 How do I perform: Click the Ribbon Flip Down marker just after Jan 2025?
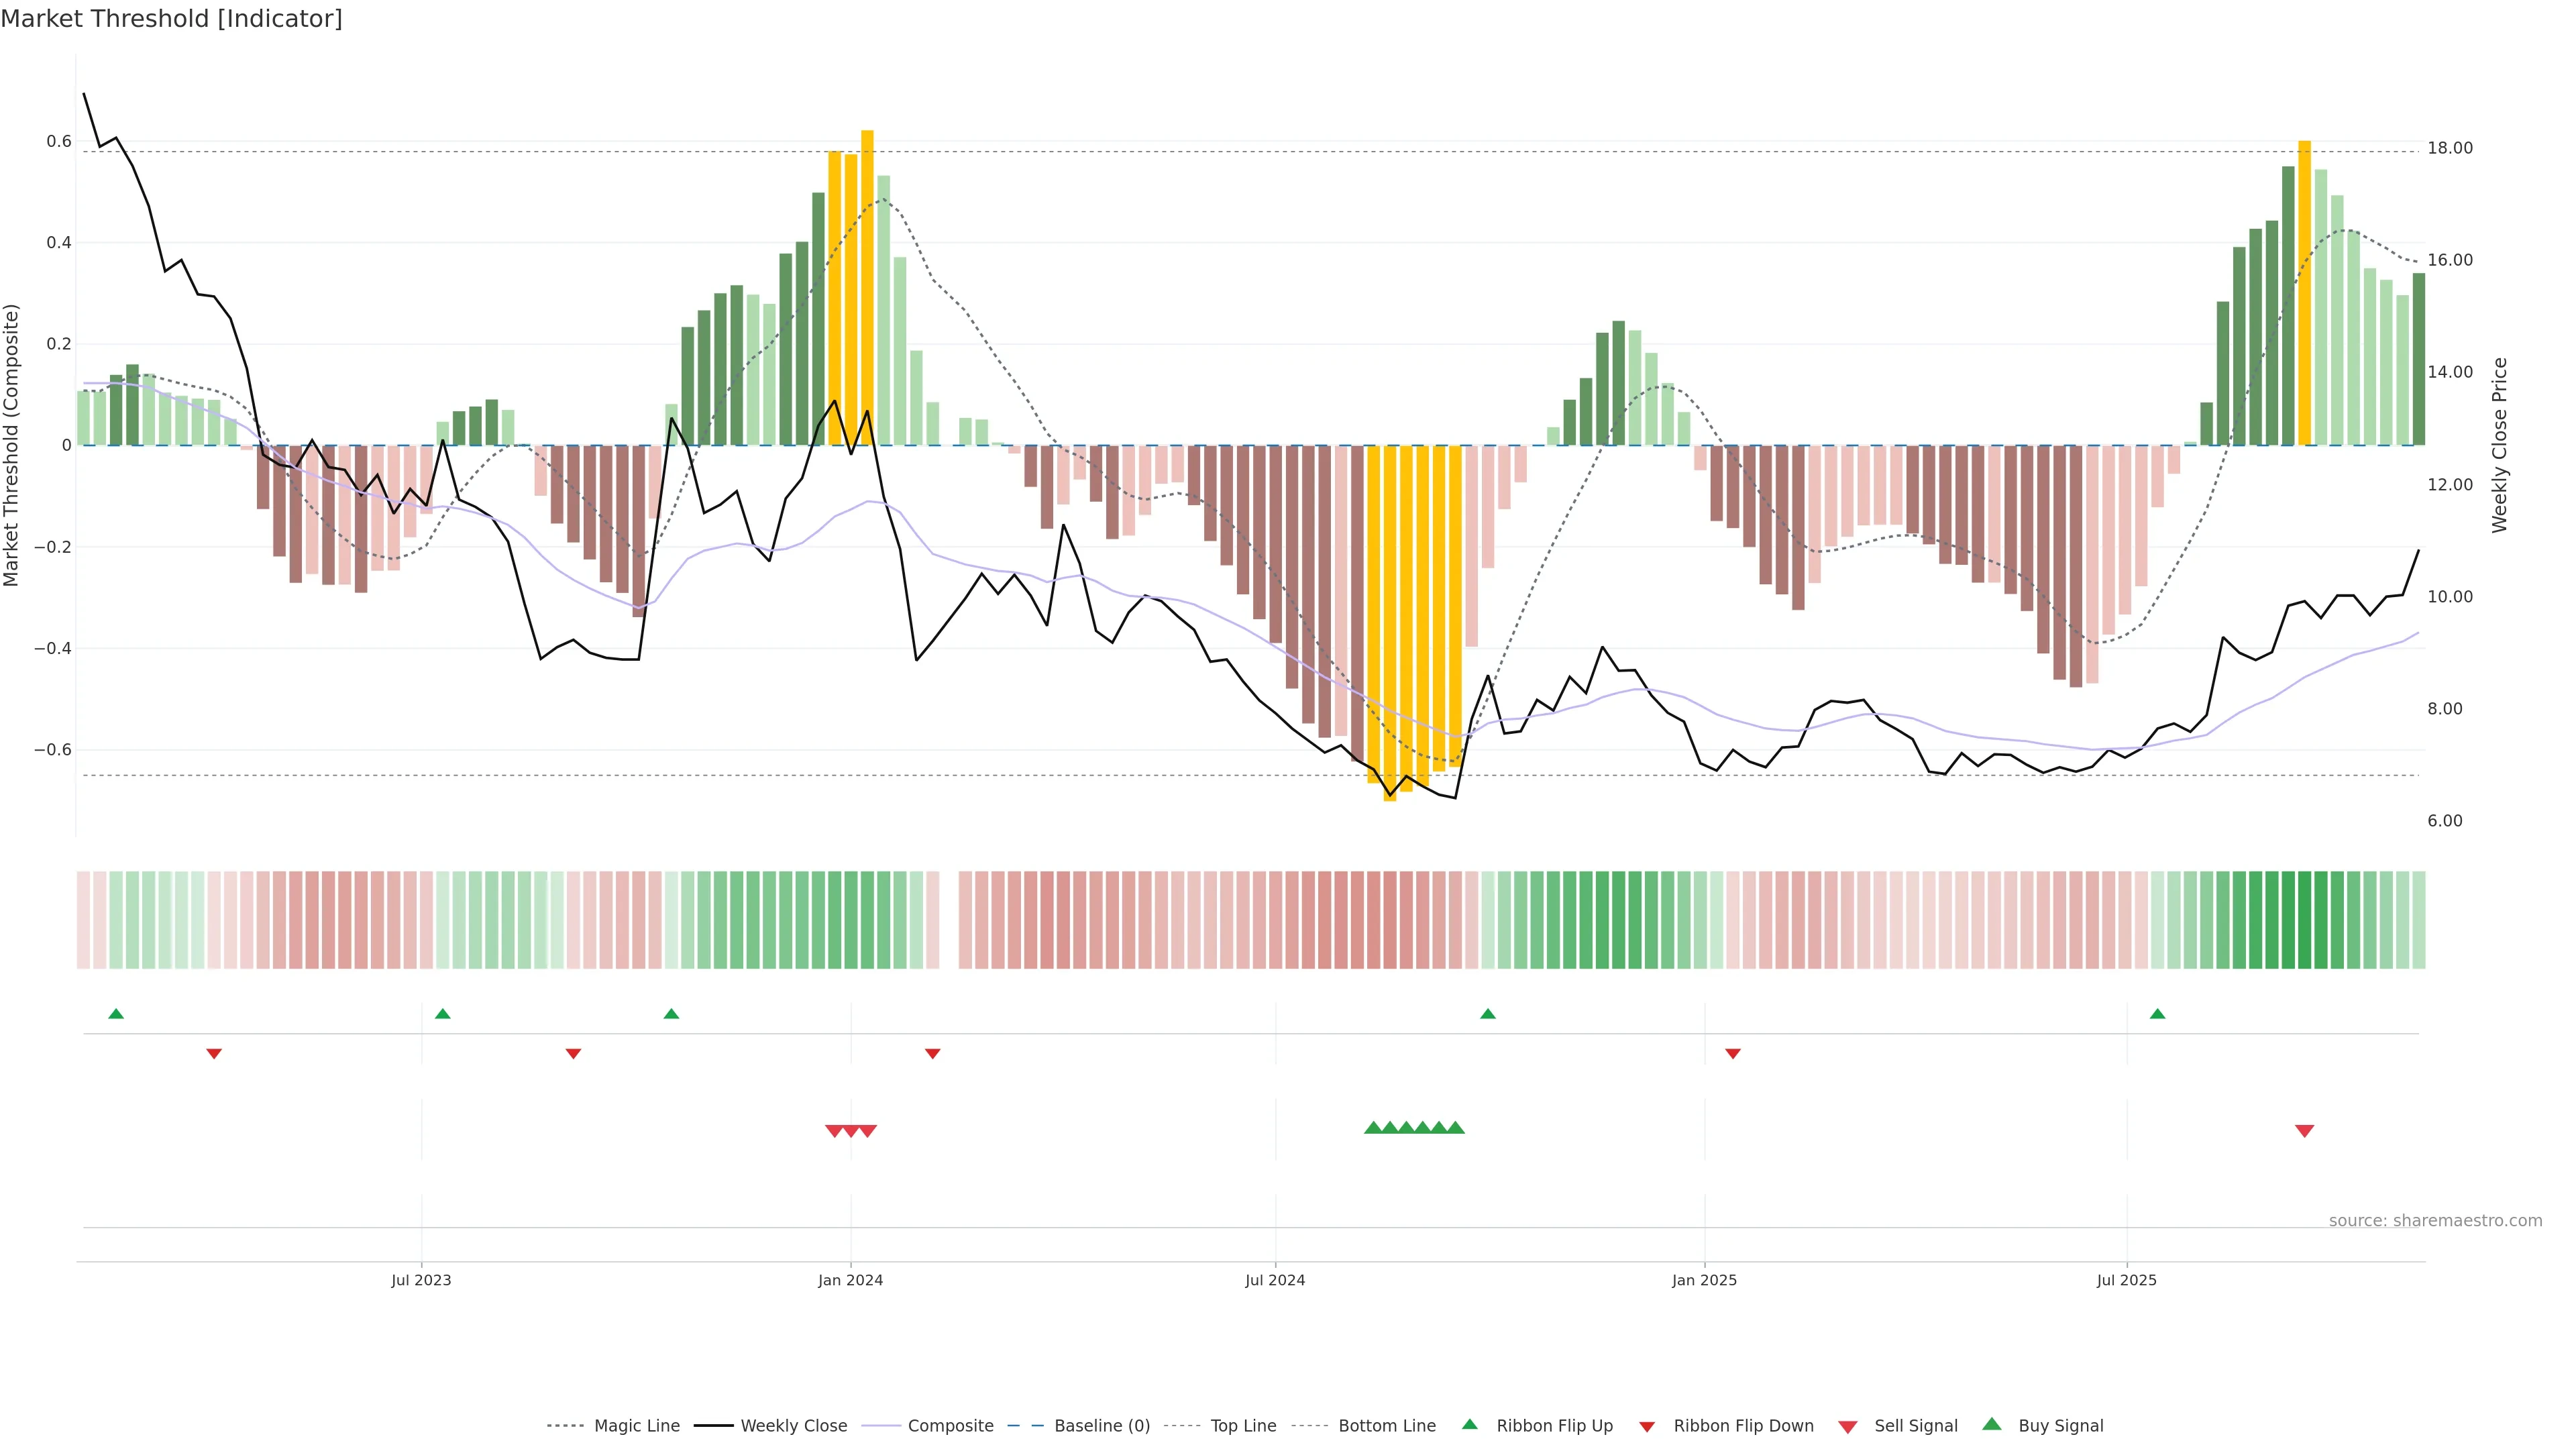pyautogui.click(x=1733, y=1053)
